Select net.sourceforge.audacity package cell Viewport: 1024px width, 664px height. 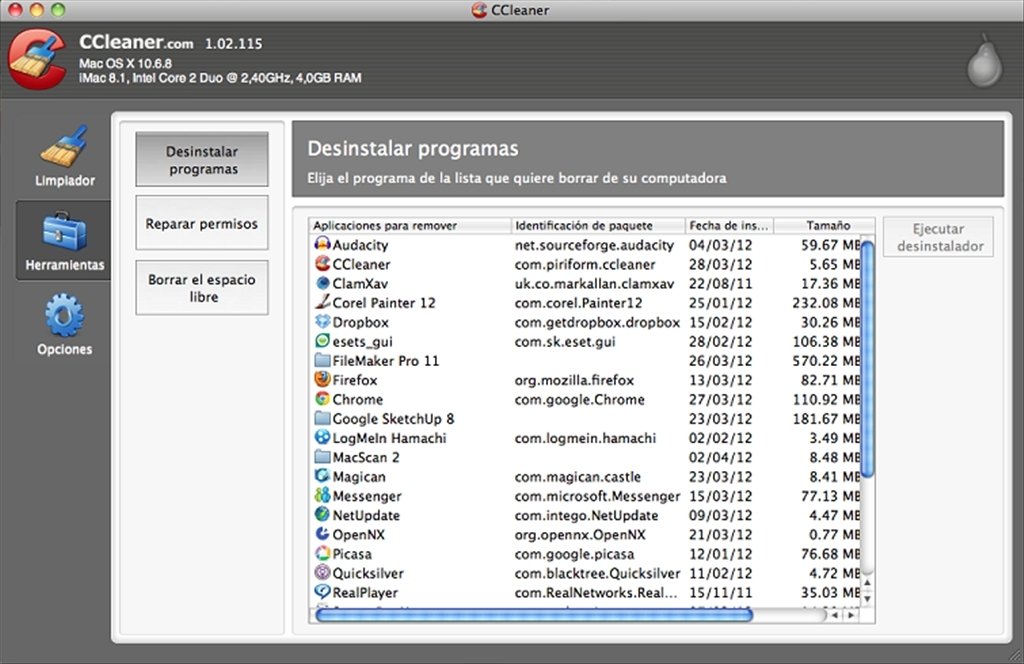point(594,245)
